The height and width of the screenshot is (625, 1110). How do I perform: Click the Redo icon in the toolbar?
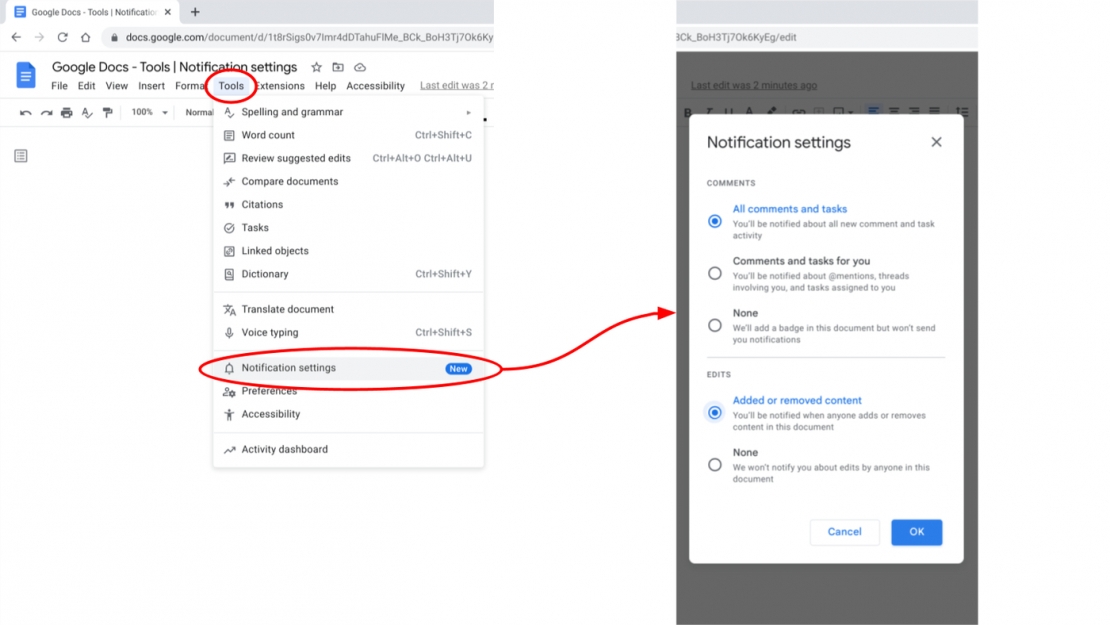tap(48, 112)
